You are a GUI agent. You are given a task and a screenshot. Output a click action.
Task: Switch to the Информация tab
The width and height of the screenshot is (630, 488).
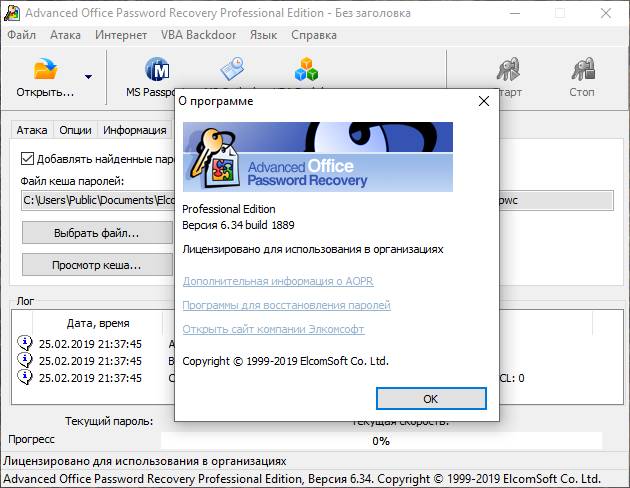(x=135, y=130)
